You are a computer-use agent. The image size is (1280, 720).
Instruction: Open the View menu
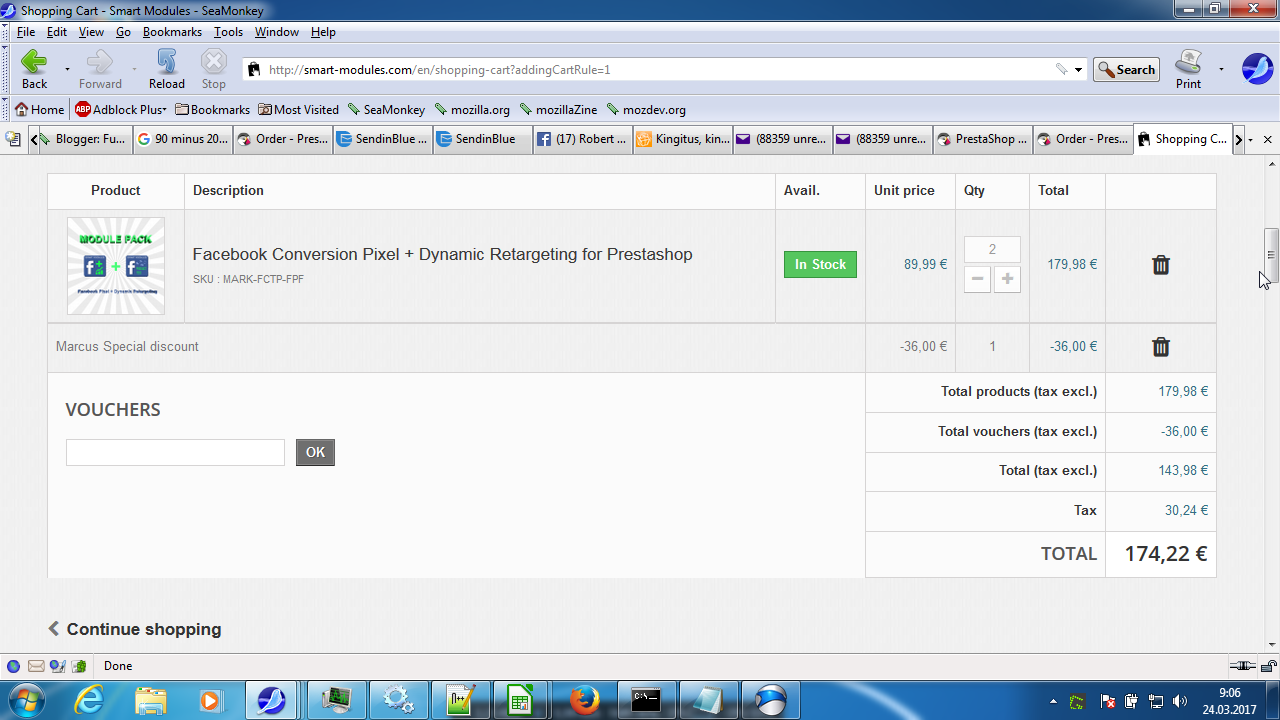click(91, 32)
